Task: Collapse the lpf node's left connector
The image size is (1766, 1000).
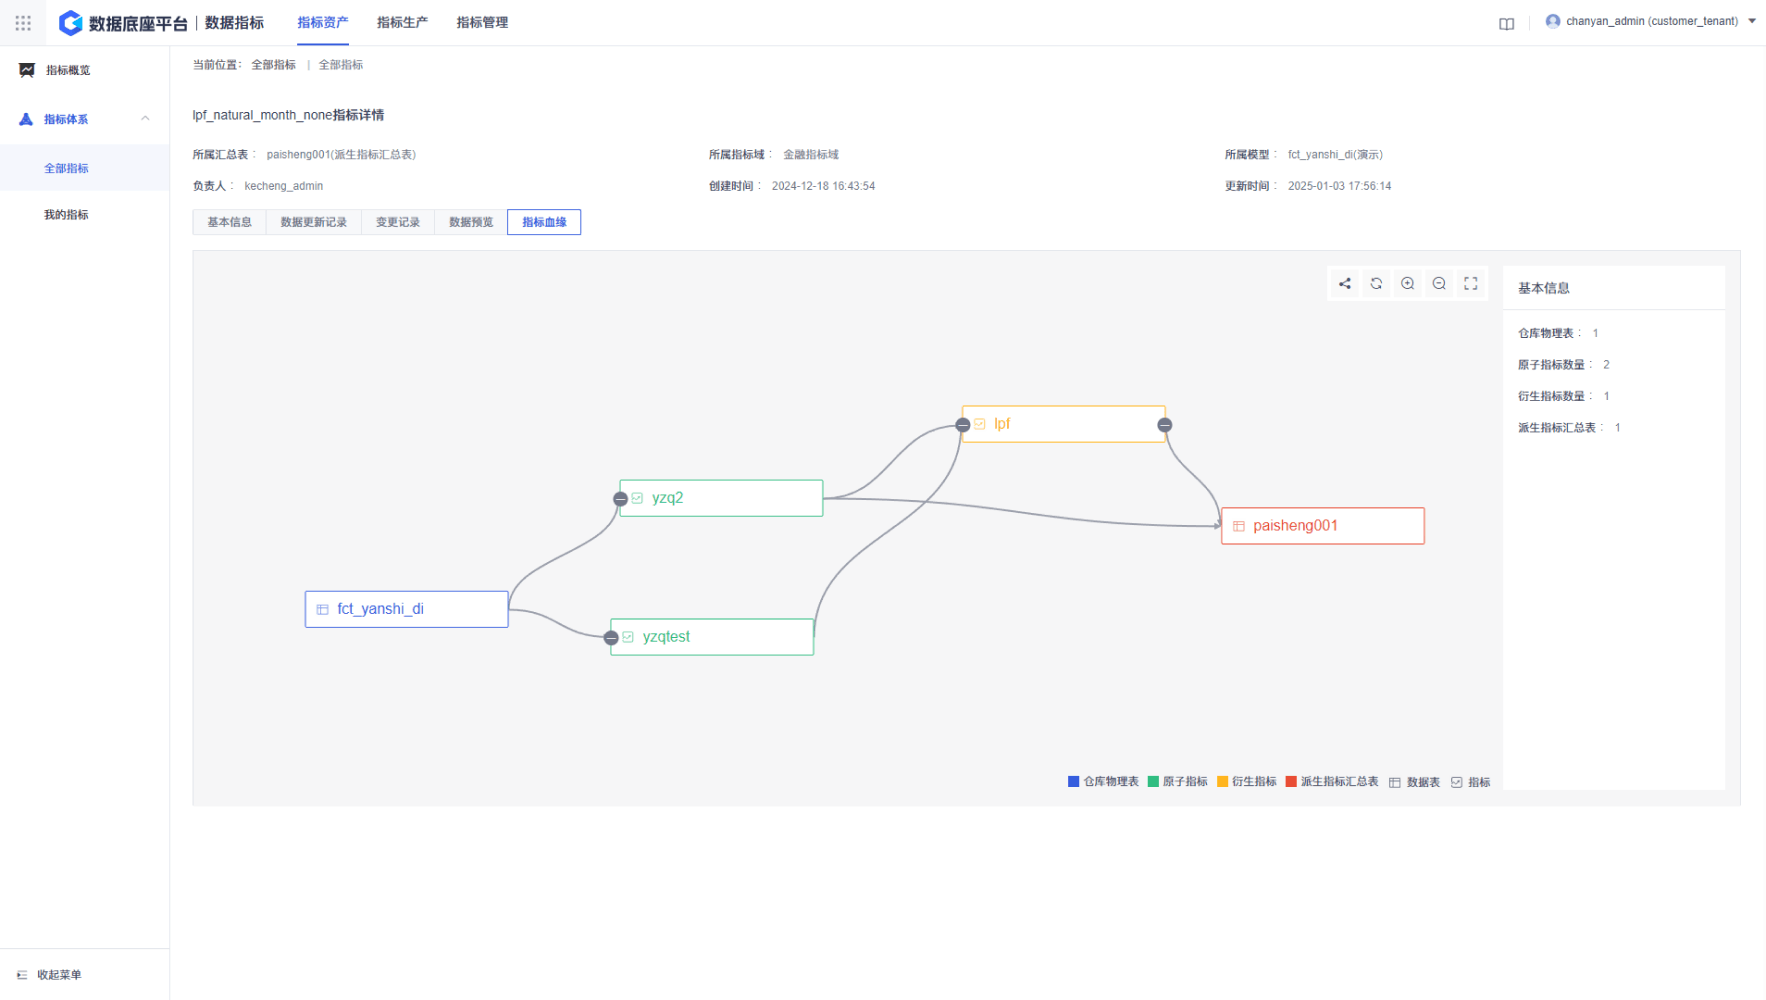Action: (963, 425)
